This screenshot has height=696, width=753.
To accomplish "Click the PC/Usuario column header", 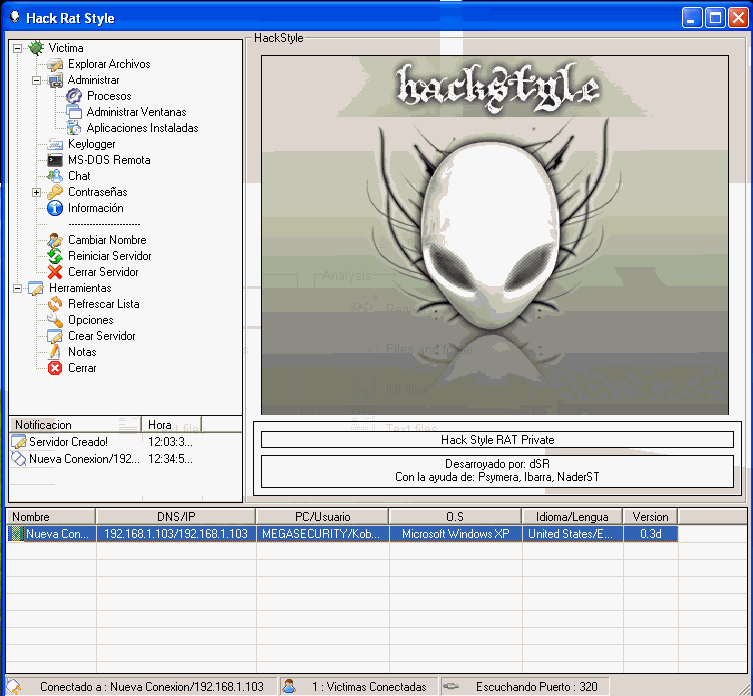I will pyautogui.click(x=322, y=516).
